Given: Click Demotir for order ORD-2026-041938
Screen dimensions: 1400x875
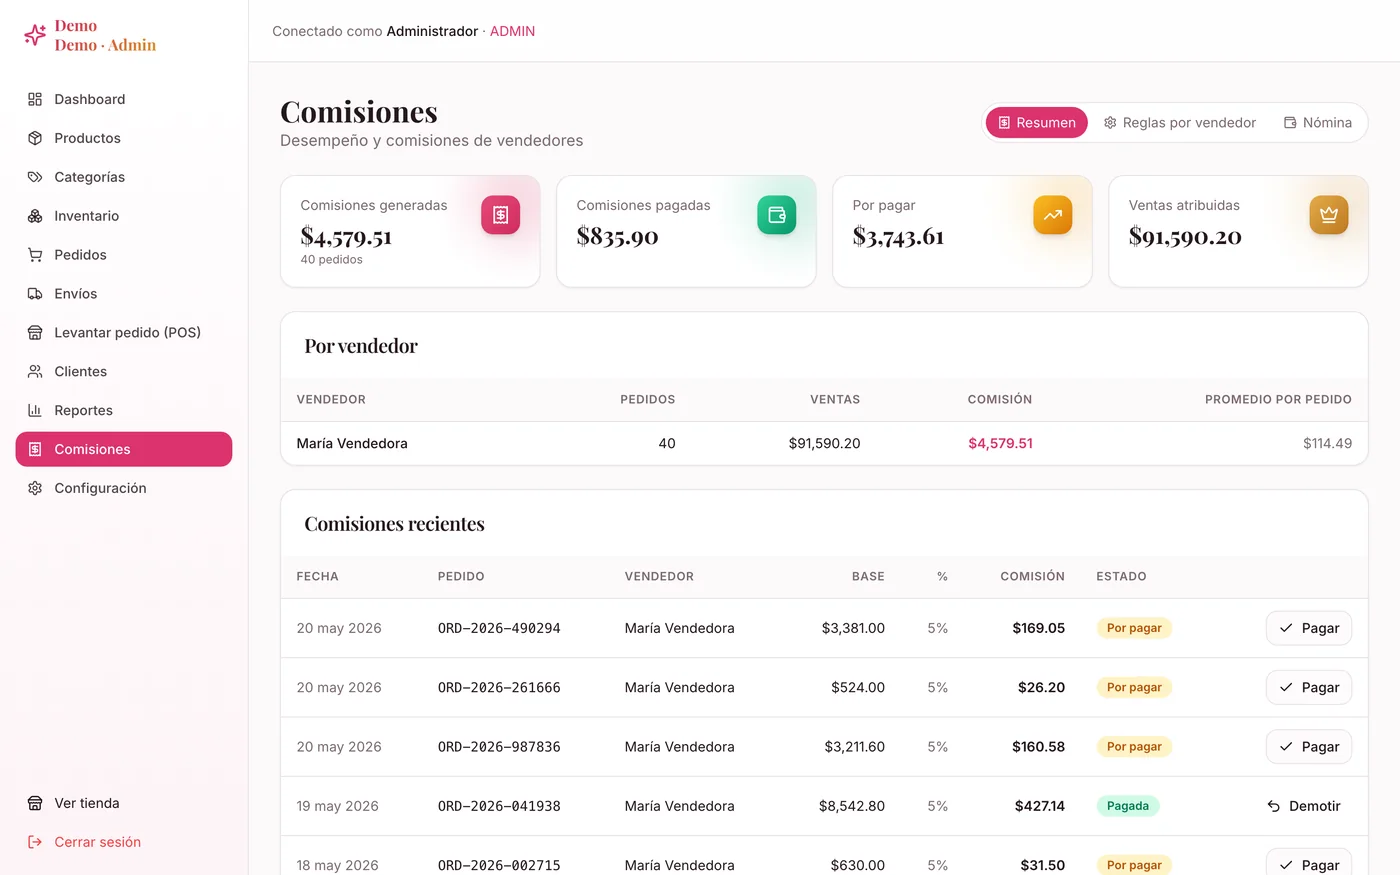Looking at the screenshot, I should point(1304,806).
